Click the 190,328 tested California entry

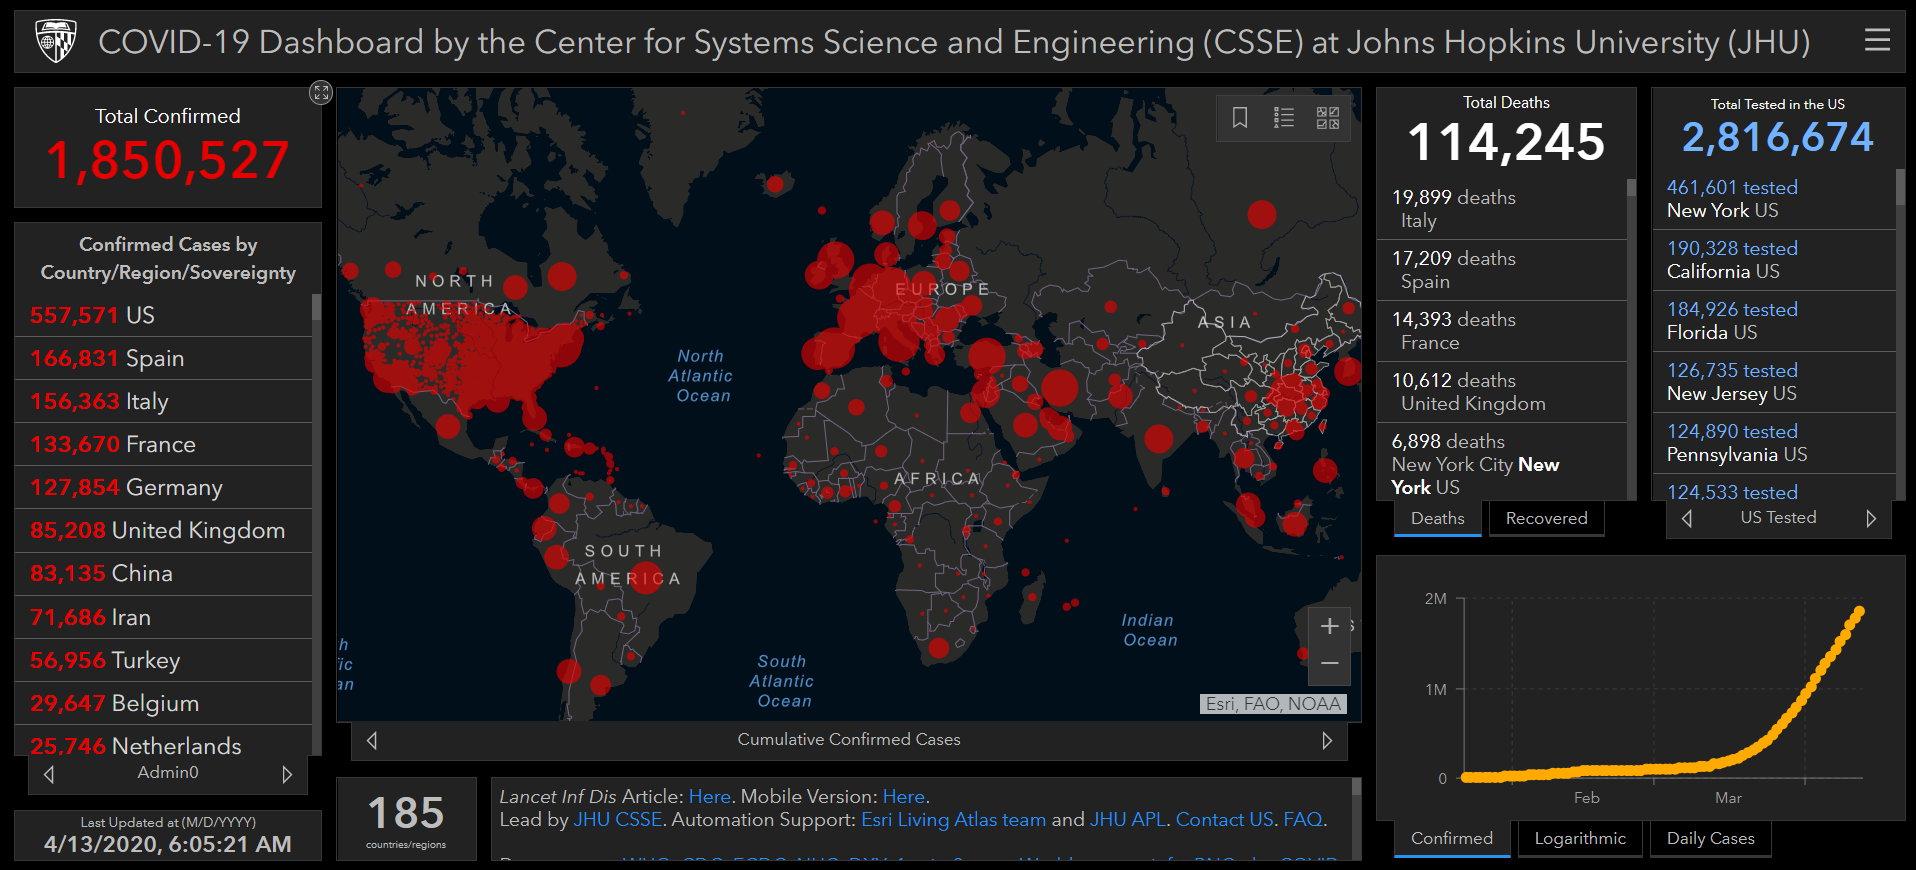pos(1775,260)
